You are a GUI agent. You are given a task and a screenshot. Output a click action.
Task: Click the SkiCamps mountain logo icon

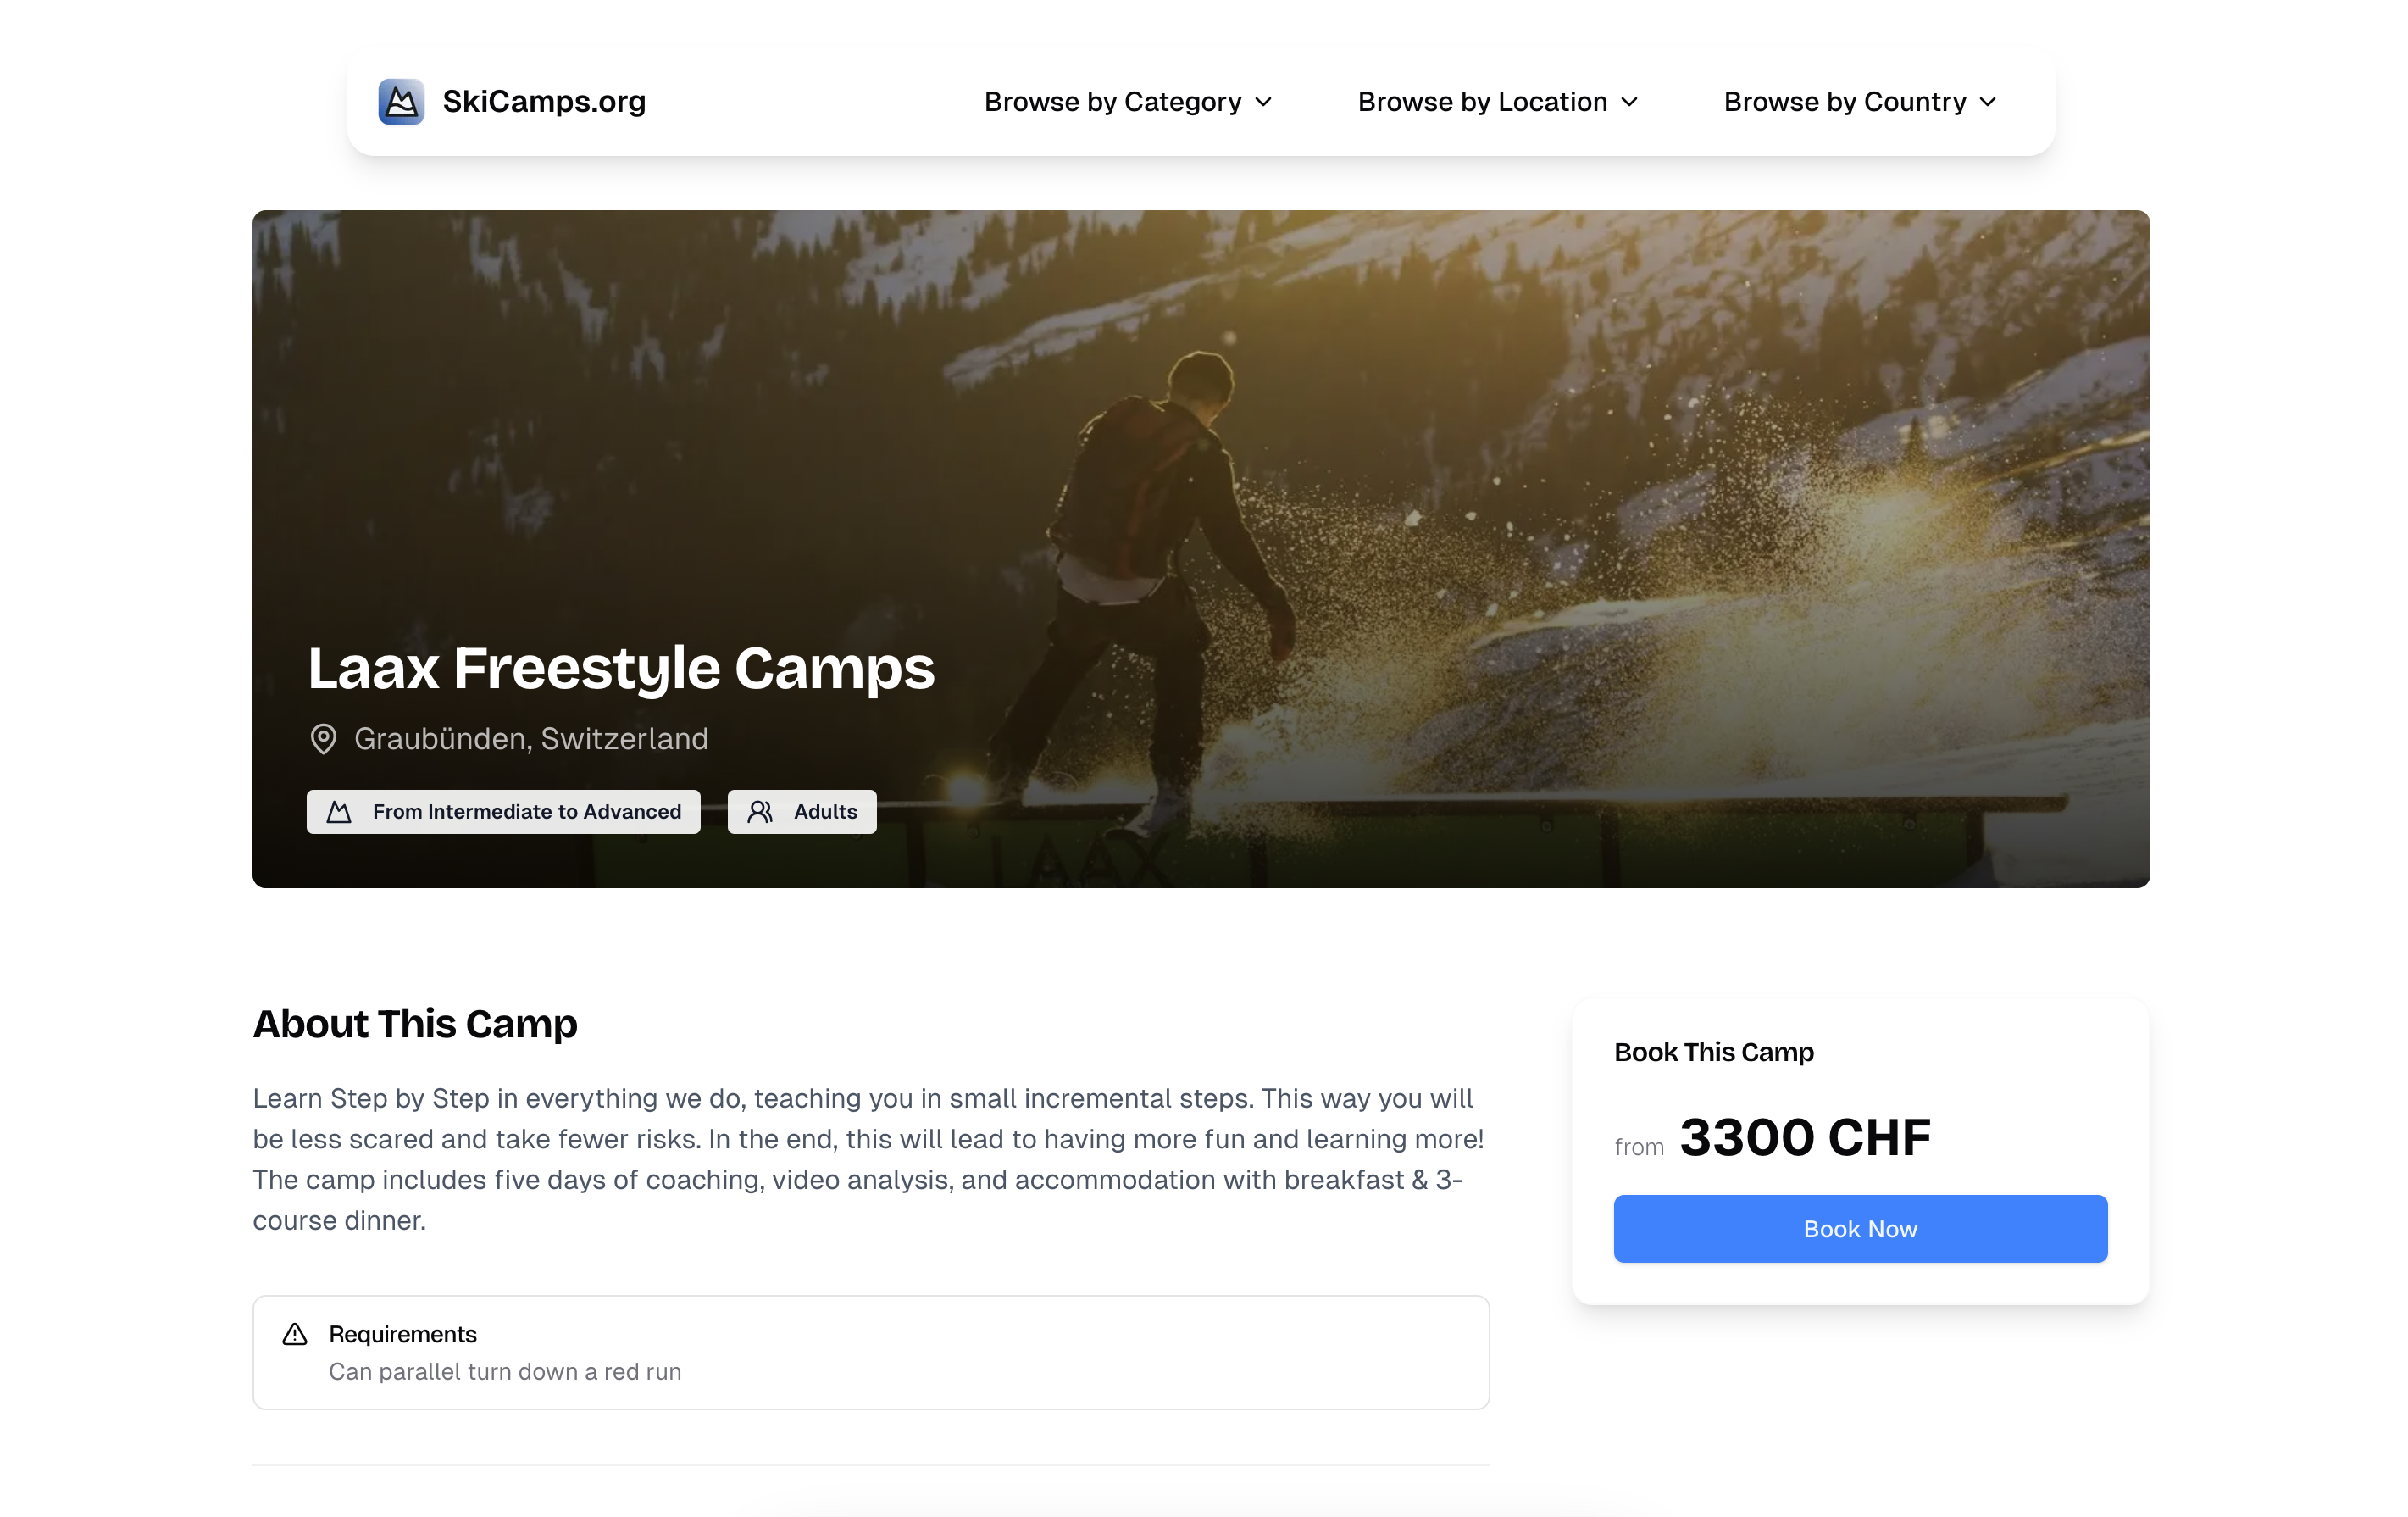click(401, 101)
